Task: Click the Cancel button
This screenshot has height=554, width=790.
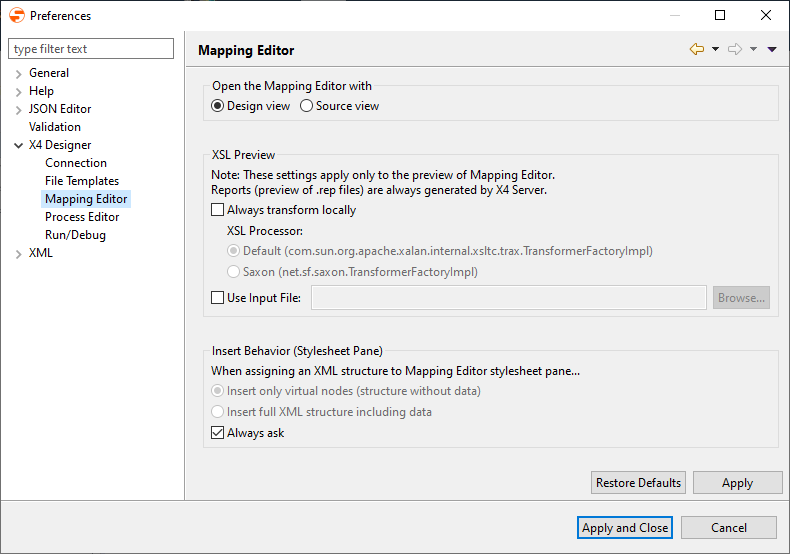Action: point(729,528)
